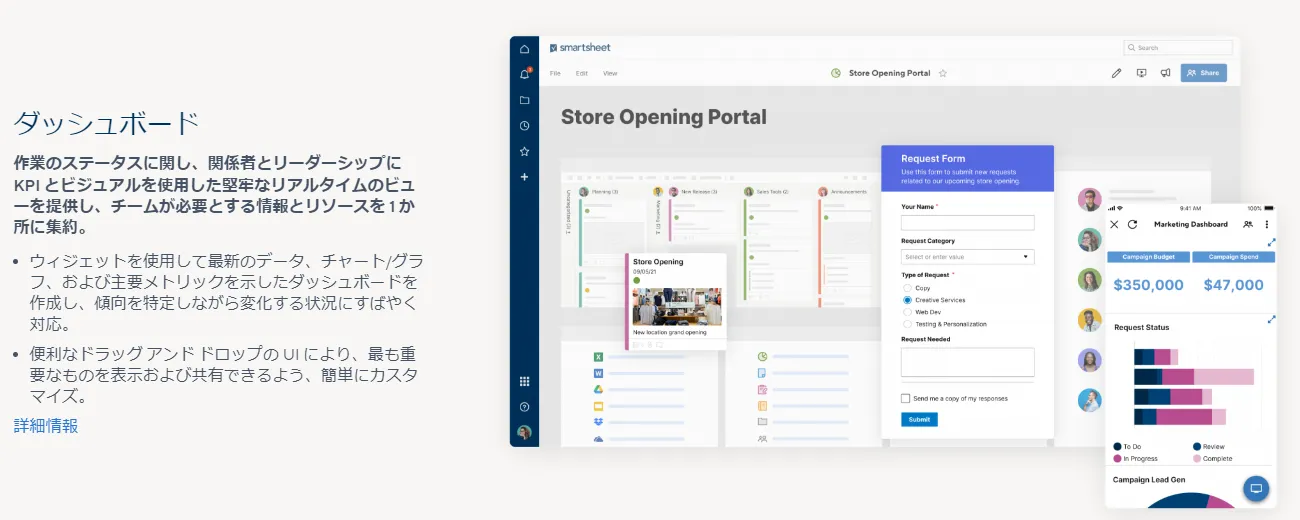Click the smartsheet logo
1300x520 pixels.
point(580,47)
